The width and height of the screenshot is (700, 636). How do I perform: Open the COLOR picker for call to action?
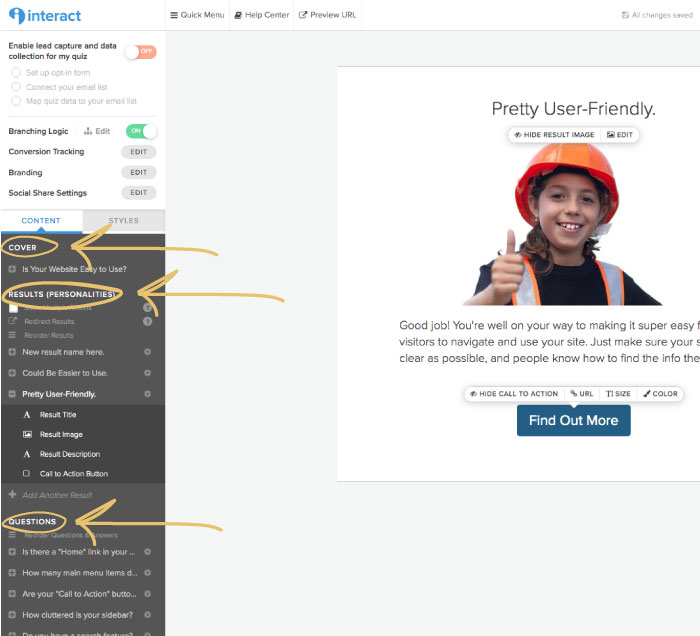click(660, 394)
